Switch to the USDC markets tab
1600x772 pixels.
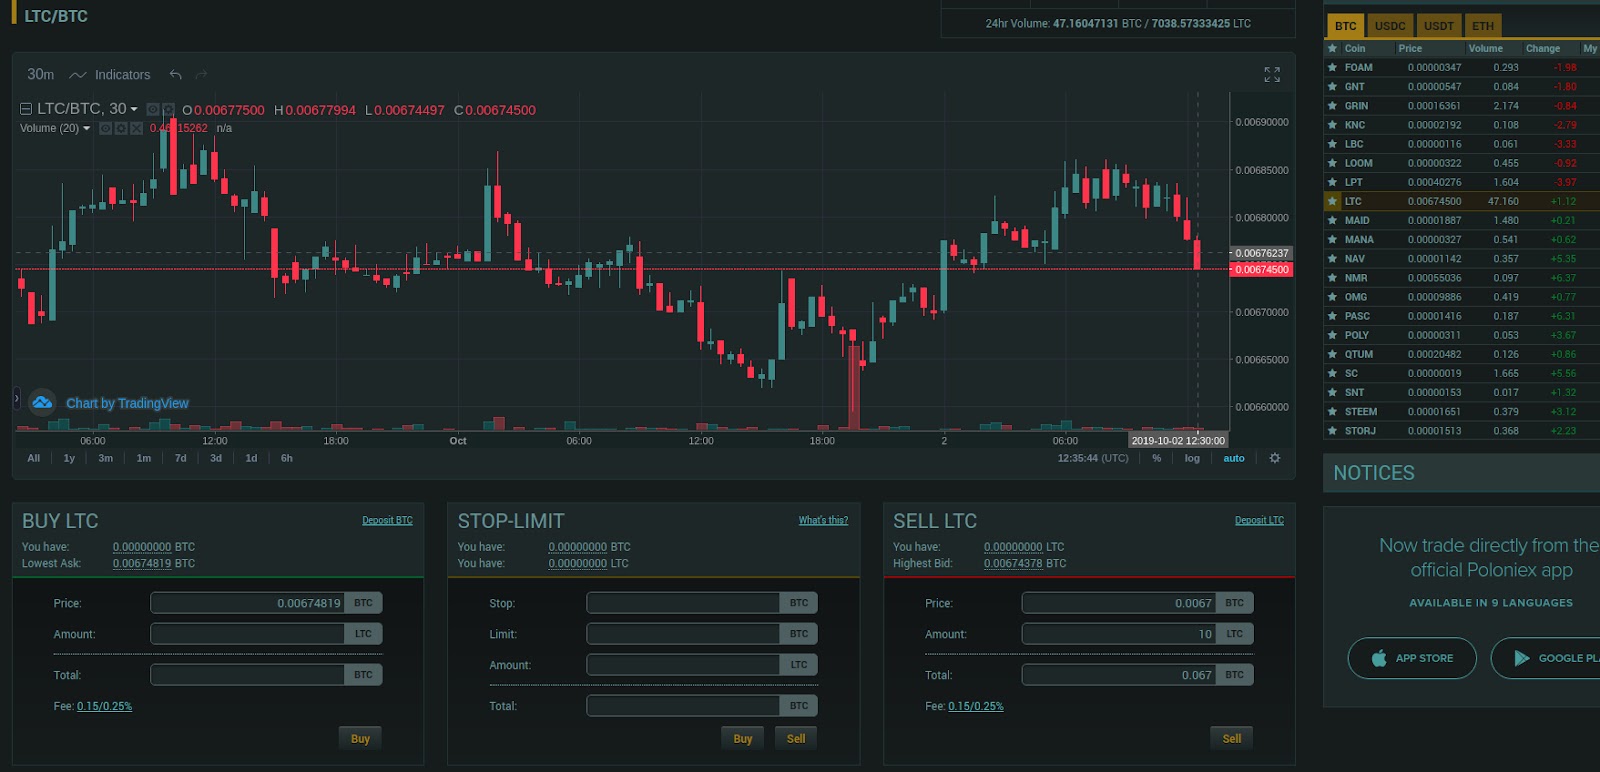click(1390, 26)
